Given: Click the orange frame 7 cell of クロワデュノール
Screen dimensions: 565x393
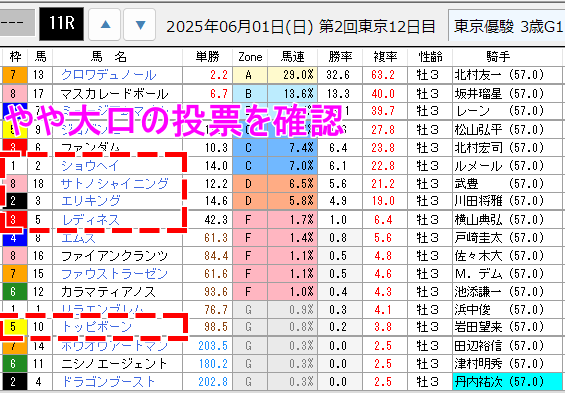Looking at the screenshot, I should [x=14, y=75].
